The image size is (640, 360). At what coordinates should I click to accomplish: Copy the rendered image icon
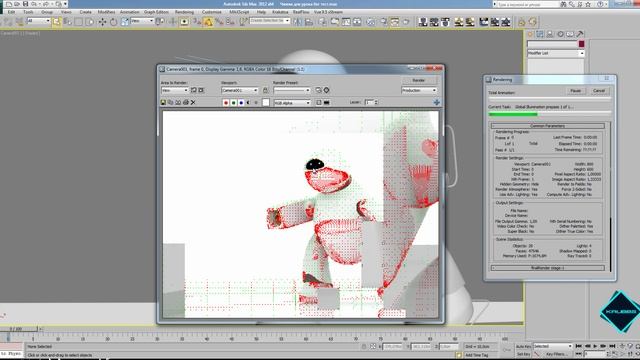click(171, 102)
